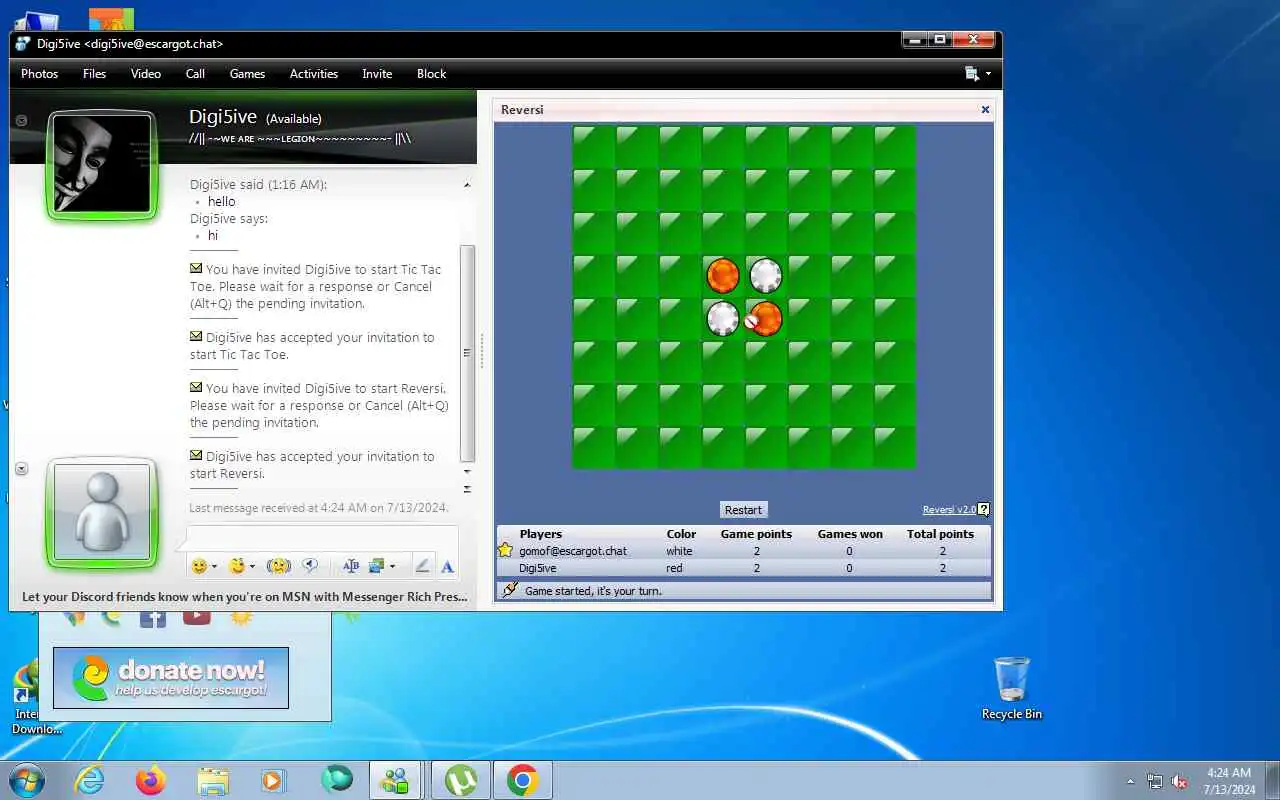Click conversation scroll down arrow

[467, 471]
